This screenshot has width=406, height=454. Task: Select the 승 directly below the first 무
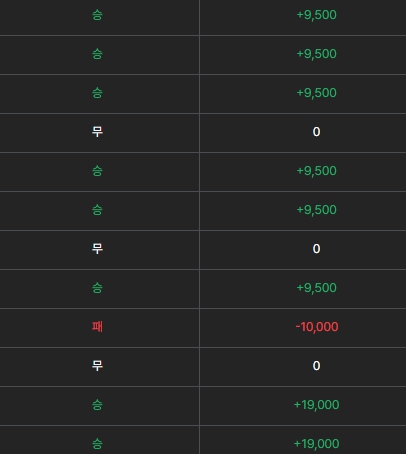click(x=97, y=171)
